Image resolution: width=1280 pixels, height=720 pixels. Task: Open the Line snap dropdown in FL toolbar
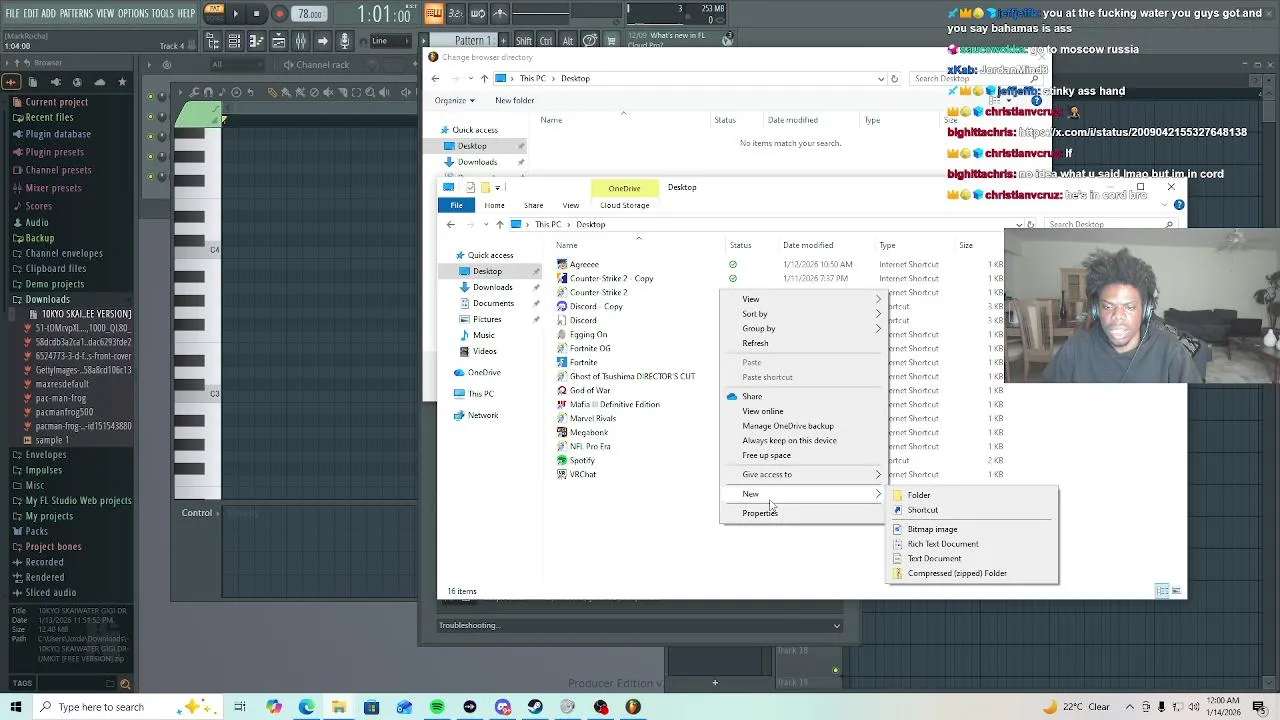click(391, 41)
